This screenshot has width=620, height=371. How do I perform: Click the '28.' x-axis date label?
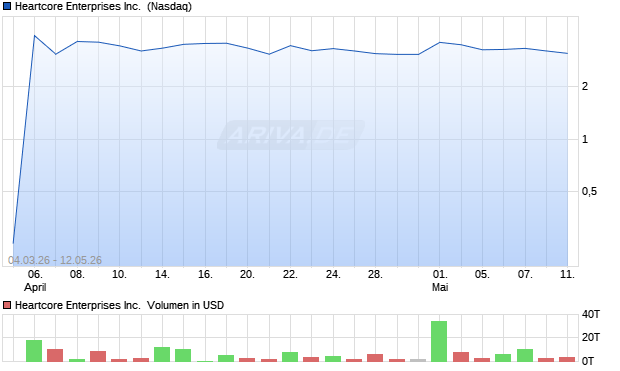tap(375, 274)
